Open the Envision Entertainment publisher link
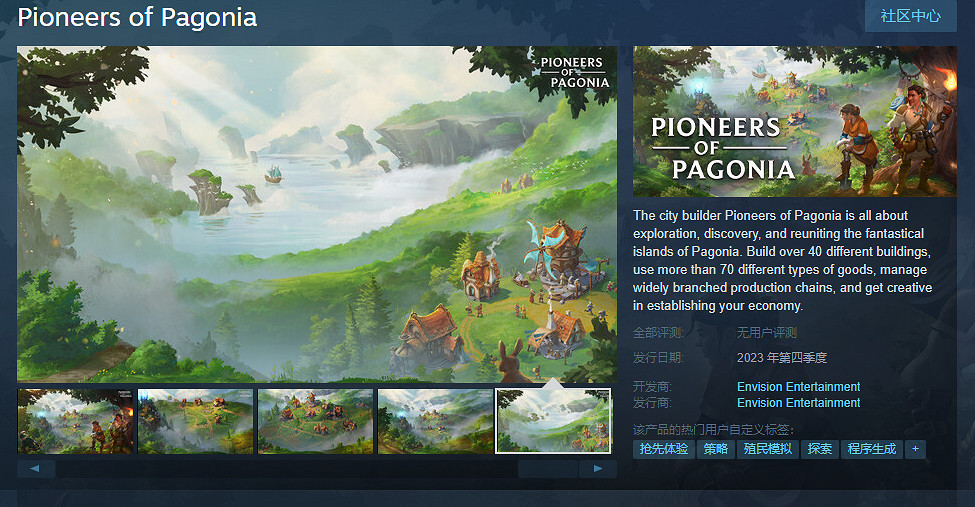Viewport: 975px width, 507px height. click(798, 402)
